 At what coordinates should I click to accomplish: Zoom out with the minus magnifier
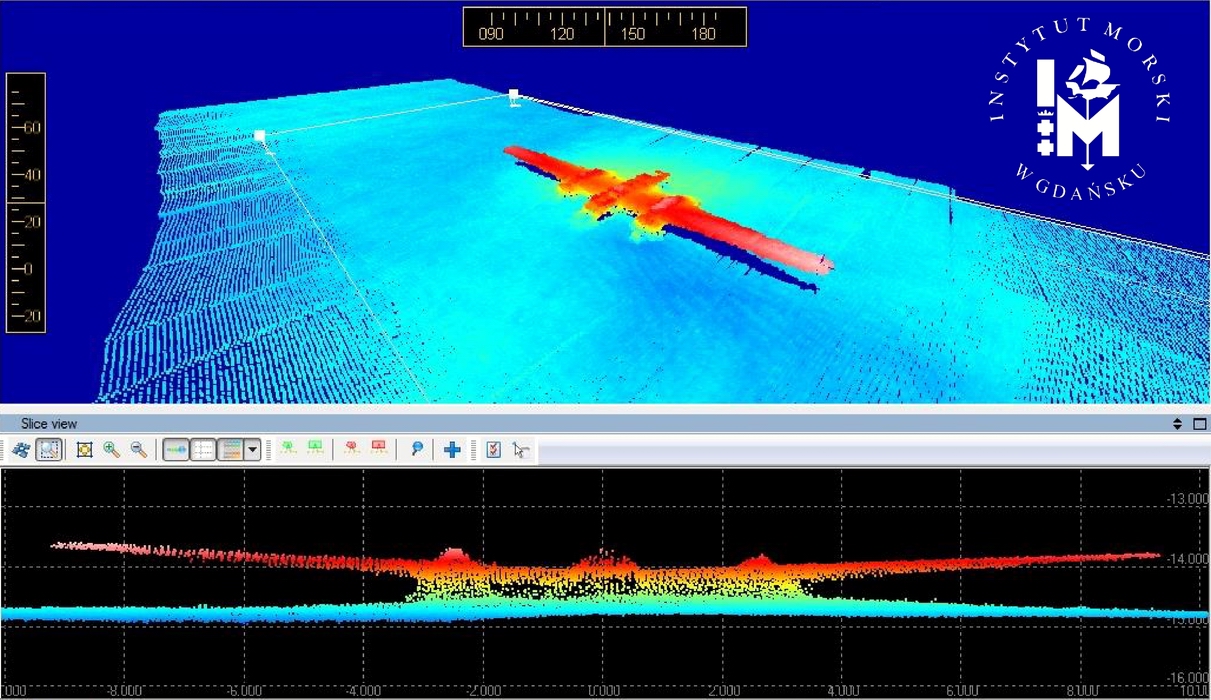pyautogui.click(x=139, y=450)
